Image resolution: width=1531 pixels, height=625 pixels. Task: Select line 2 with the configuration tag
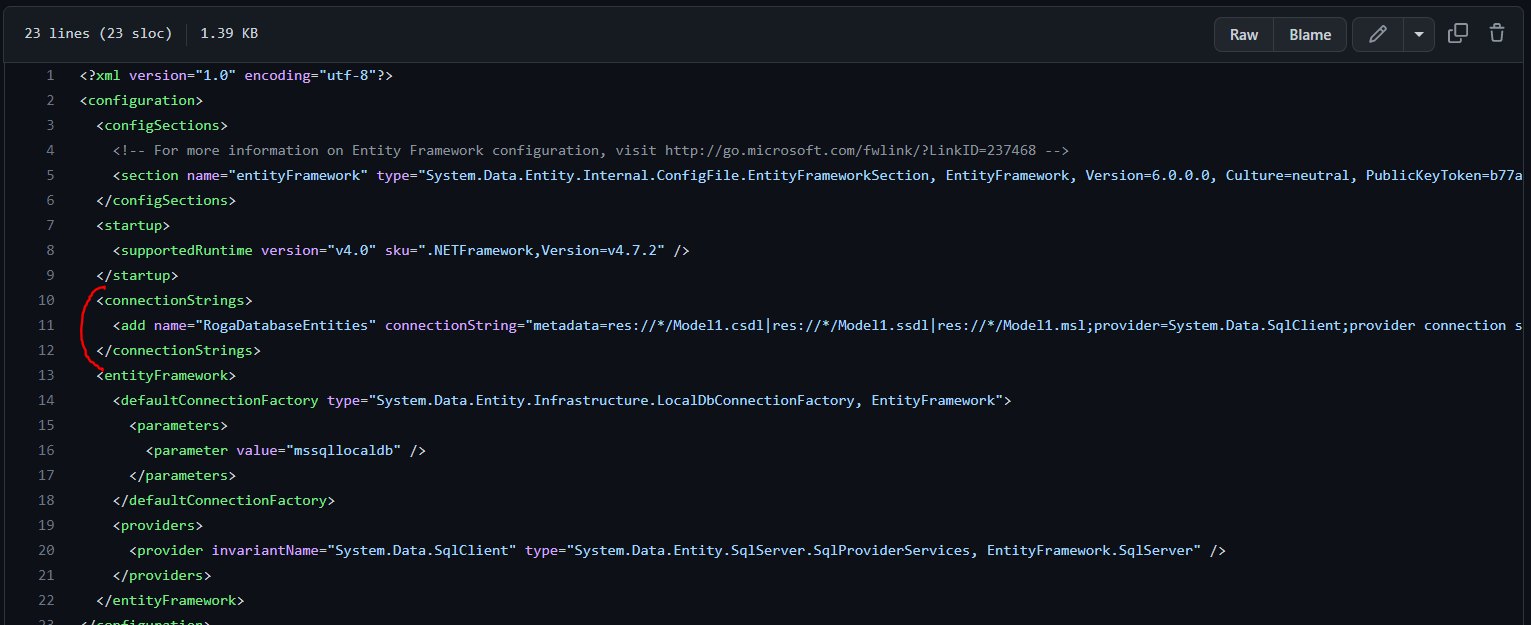49,99
